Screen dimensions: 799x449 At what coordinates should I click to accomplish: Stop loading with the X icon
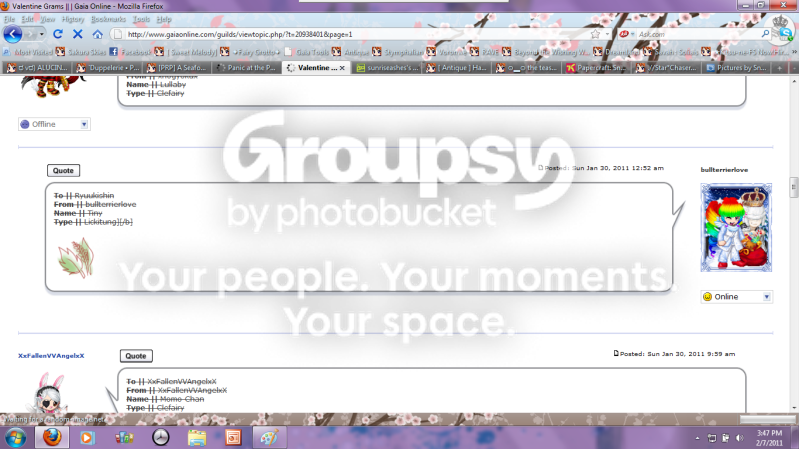click(x=77, y=34)
